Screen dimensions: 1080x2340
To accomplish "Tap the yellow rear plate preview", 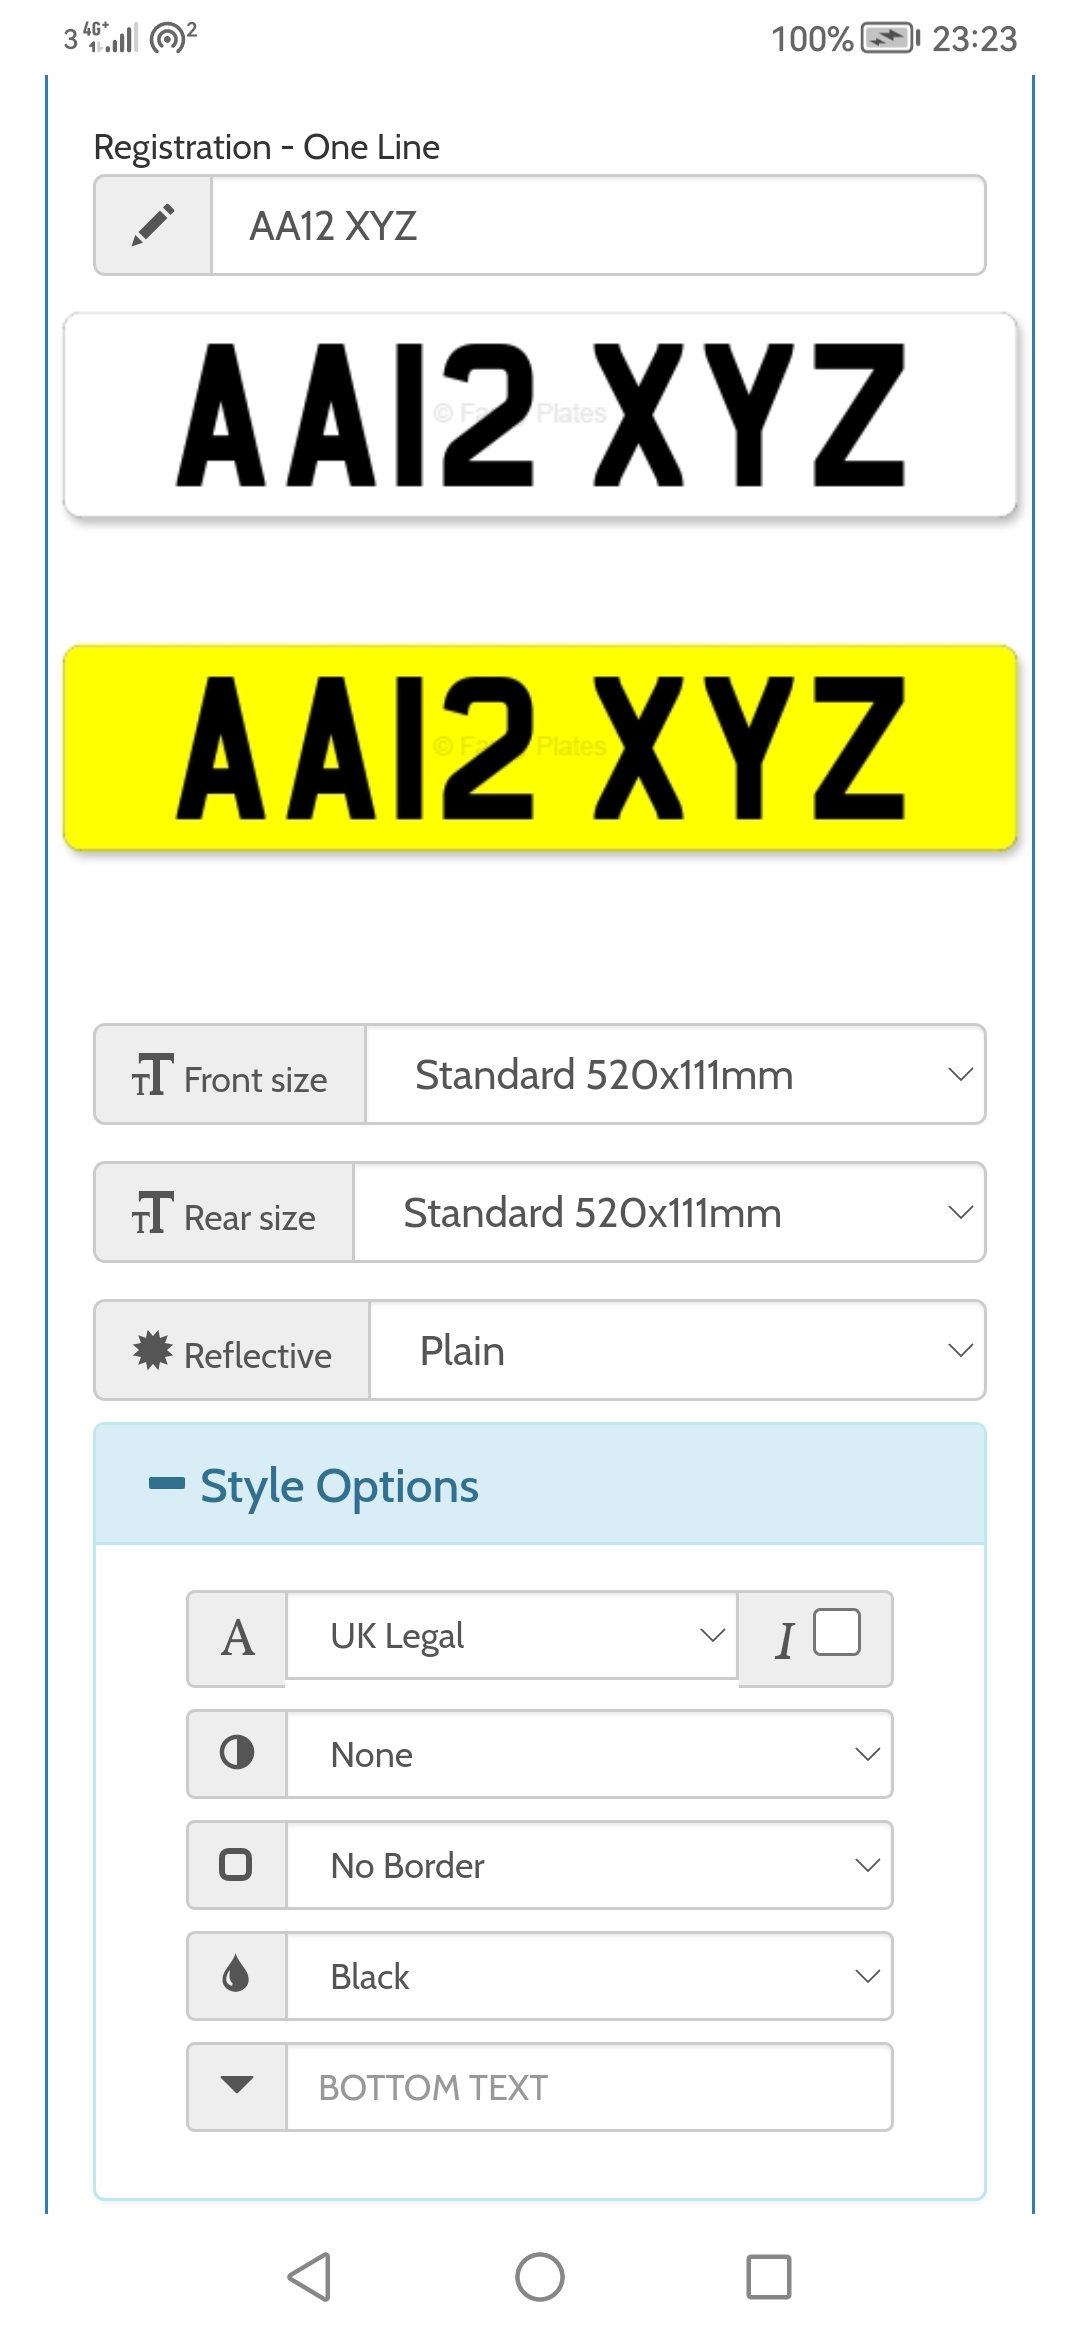I will click(x=540, y=748).
